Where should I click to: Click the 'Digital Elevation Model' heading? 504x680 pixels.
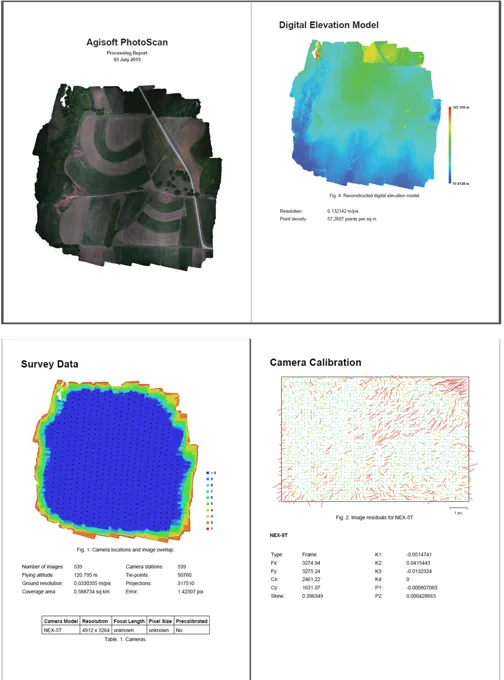pyautogui.click(x=329, y=25)
